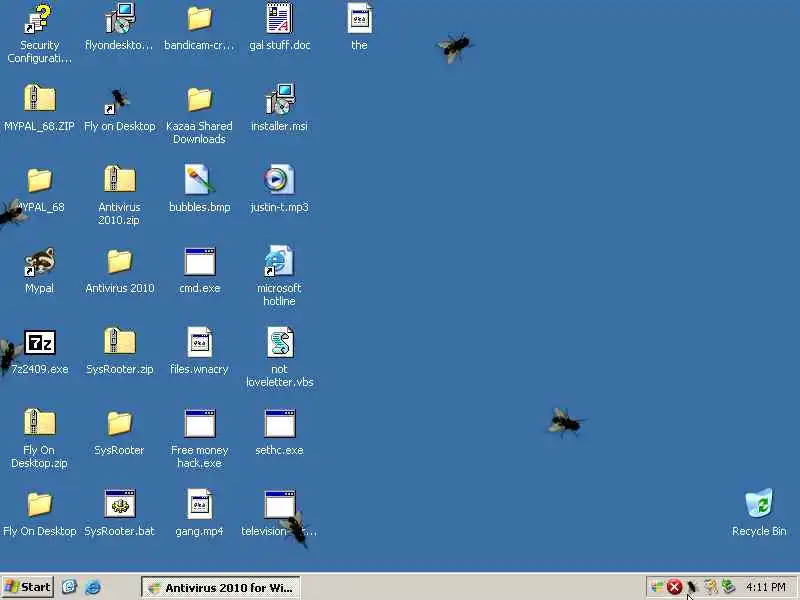Image resolution: width=800 pixels, height=600 pixels.
Task: Select the SysRooter.bat batch file icon
Action: click(x=119, y=504)
